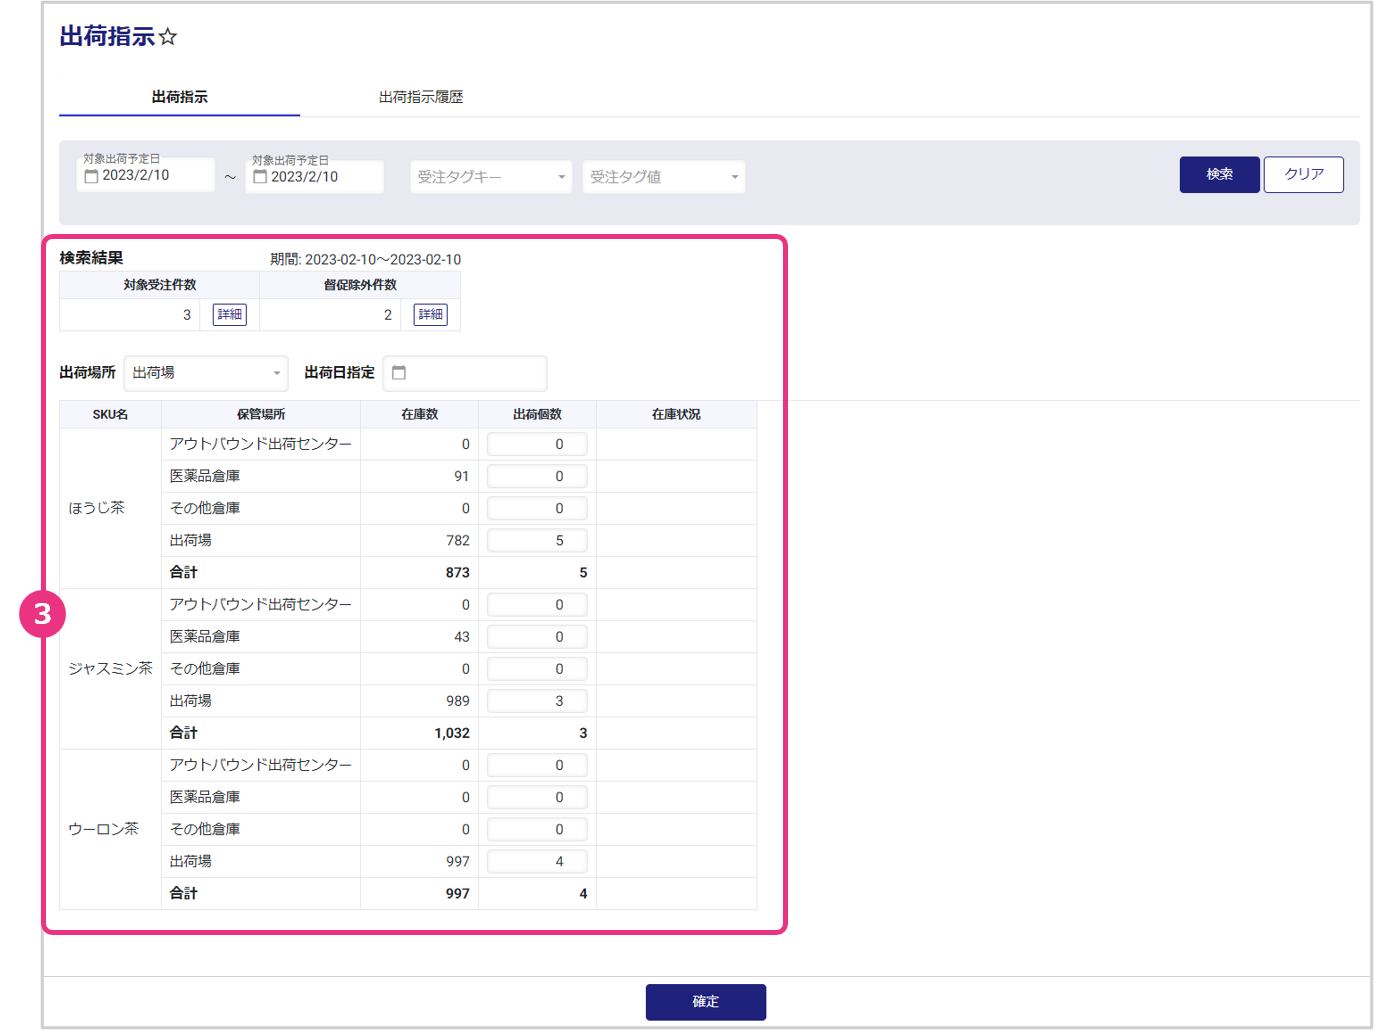The height and width of the screenshot is (1030, 1374).
Task: Edit ジャスミン茶 出荷場 shipment quantity field
Action: 537,701
